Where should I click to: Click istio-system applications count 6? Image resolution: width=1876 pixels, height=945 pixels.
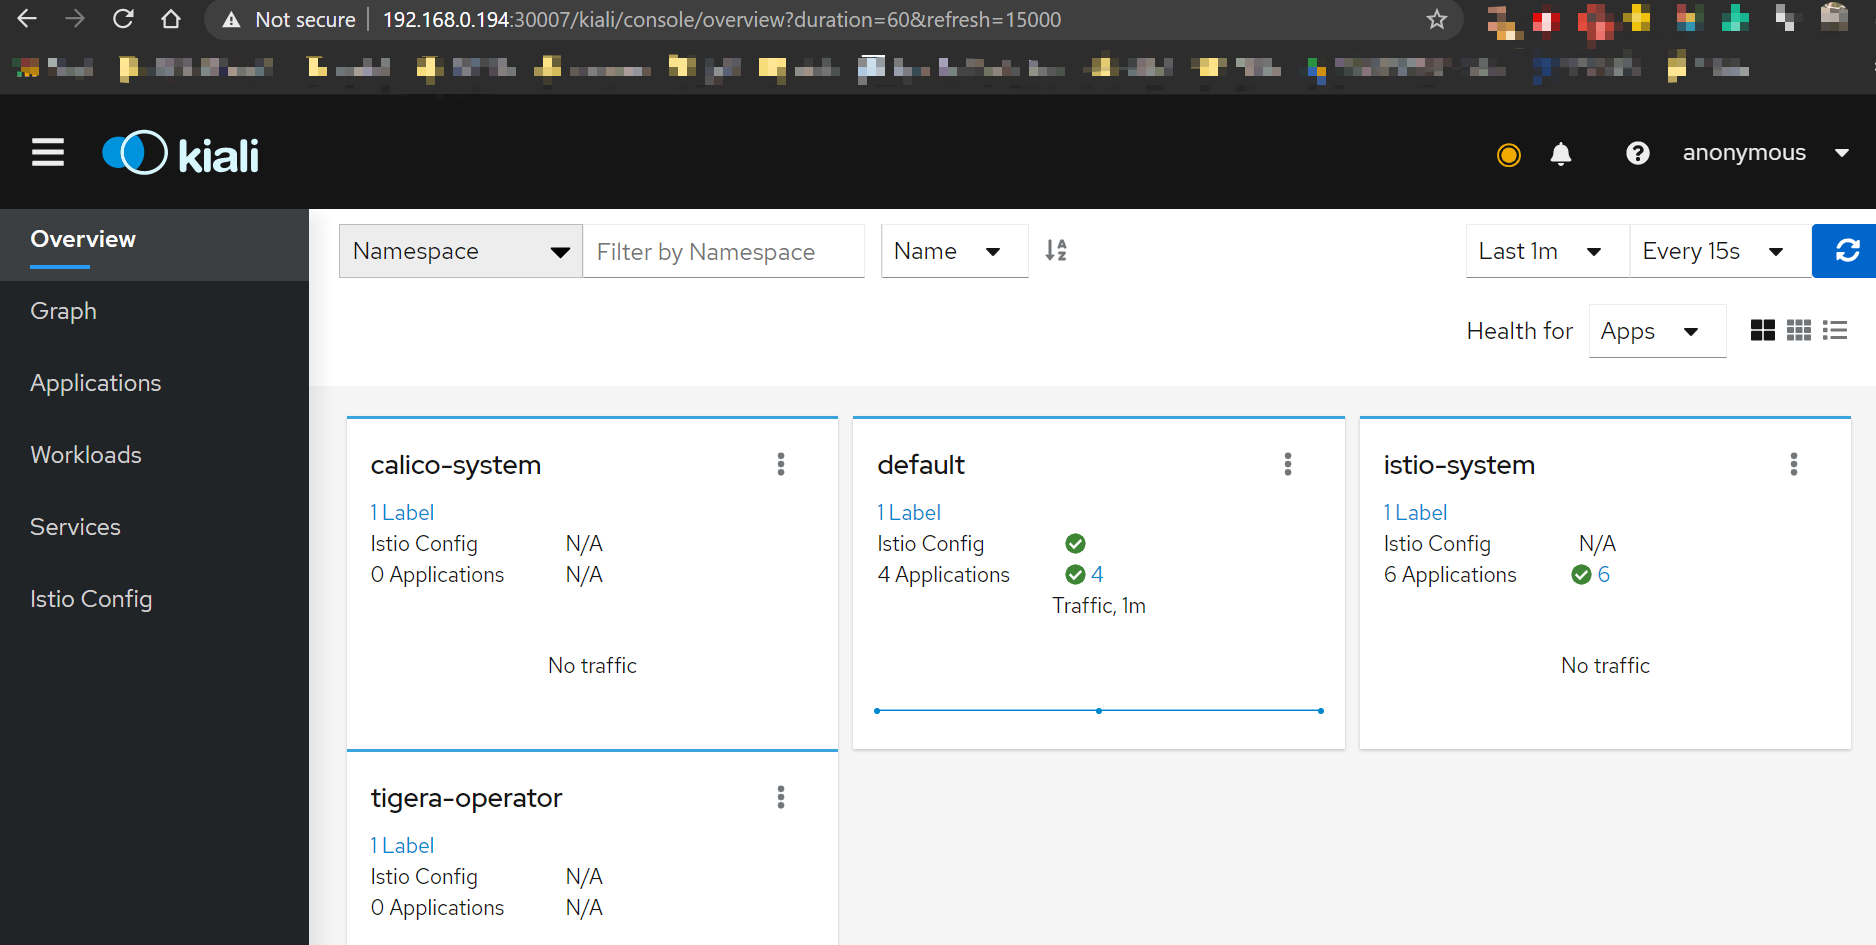coord(1604,574)
